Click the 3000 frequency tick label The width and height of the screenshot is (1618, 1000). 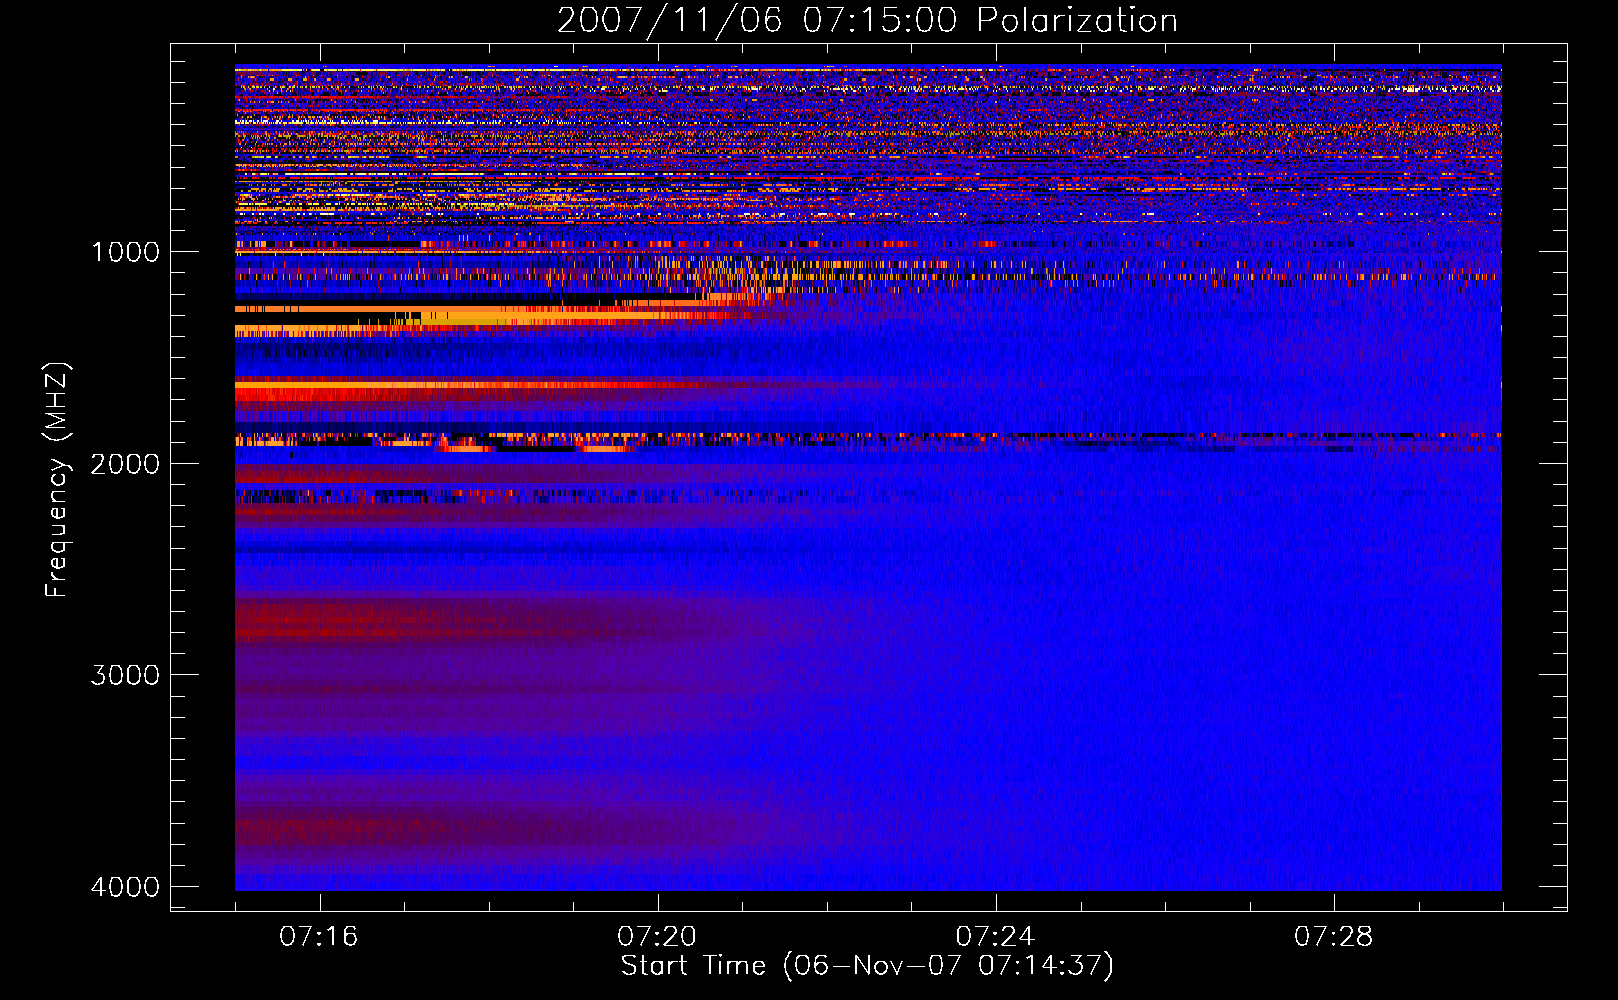(125, 675)
